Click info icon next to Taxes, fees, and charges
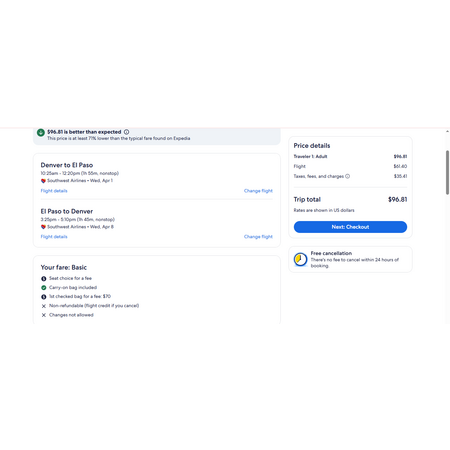450x450 pixels. coord(347,176)
